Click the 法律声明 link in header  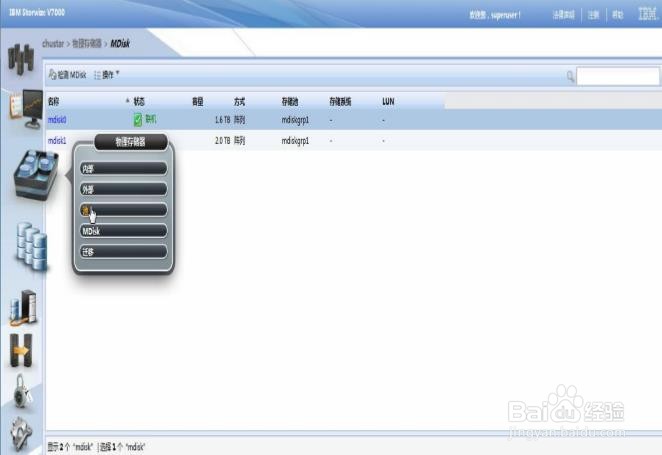[x=564, y=15]
